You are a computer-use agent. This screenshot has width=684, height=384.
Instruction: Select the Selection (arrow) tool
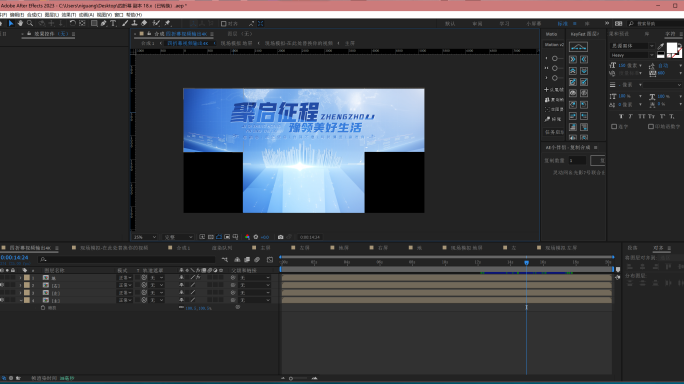point(11,24)
